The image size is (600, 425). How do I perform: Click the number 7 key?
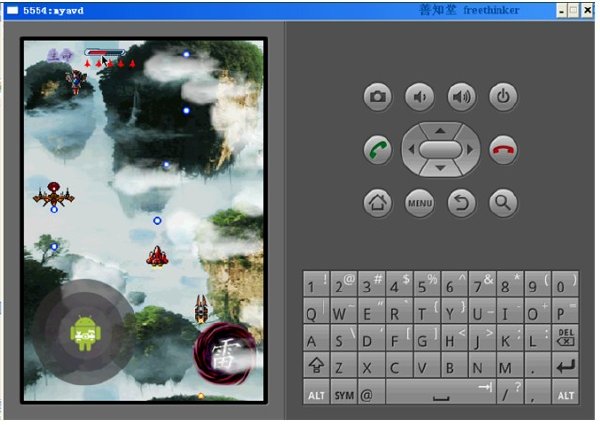(482, 283)
